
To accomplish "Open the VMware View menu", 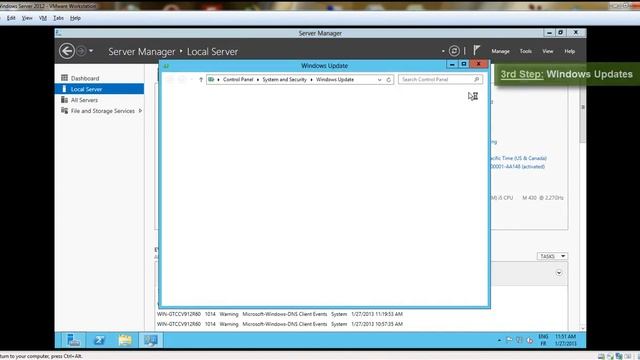I will pos(27,18).
